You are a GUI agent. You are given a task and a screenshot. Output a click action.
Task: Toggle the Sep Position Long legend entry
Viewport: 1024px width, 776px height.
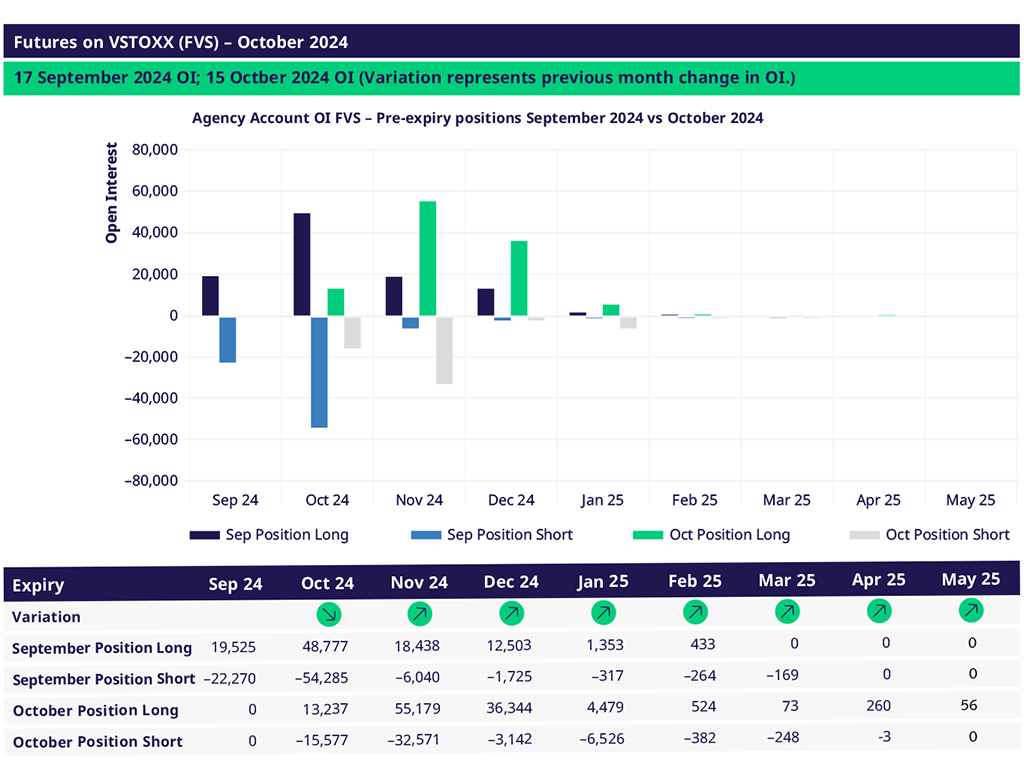269,535
